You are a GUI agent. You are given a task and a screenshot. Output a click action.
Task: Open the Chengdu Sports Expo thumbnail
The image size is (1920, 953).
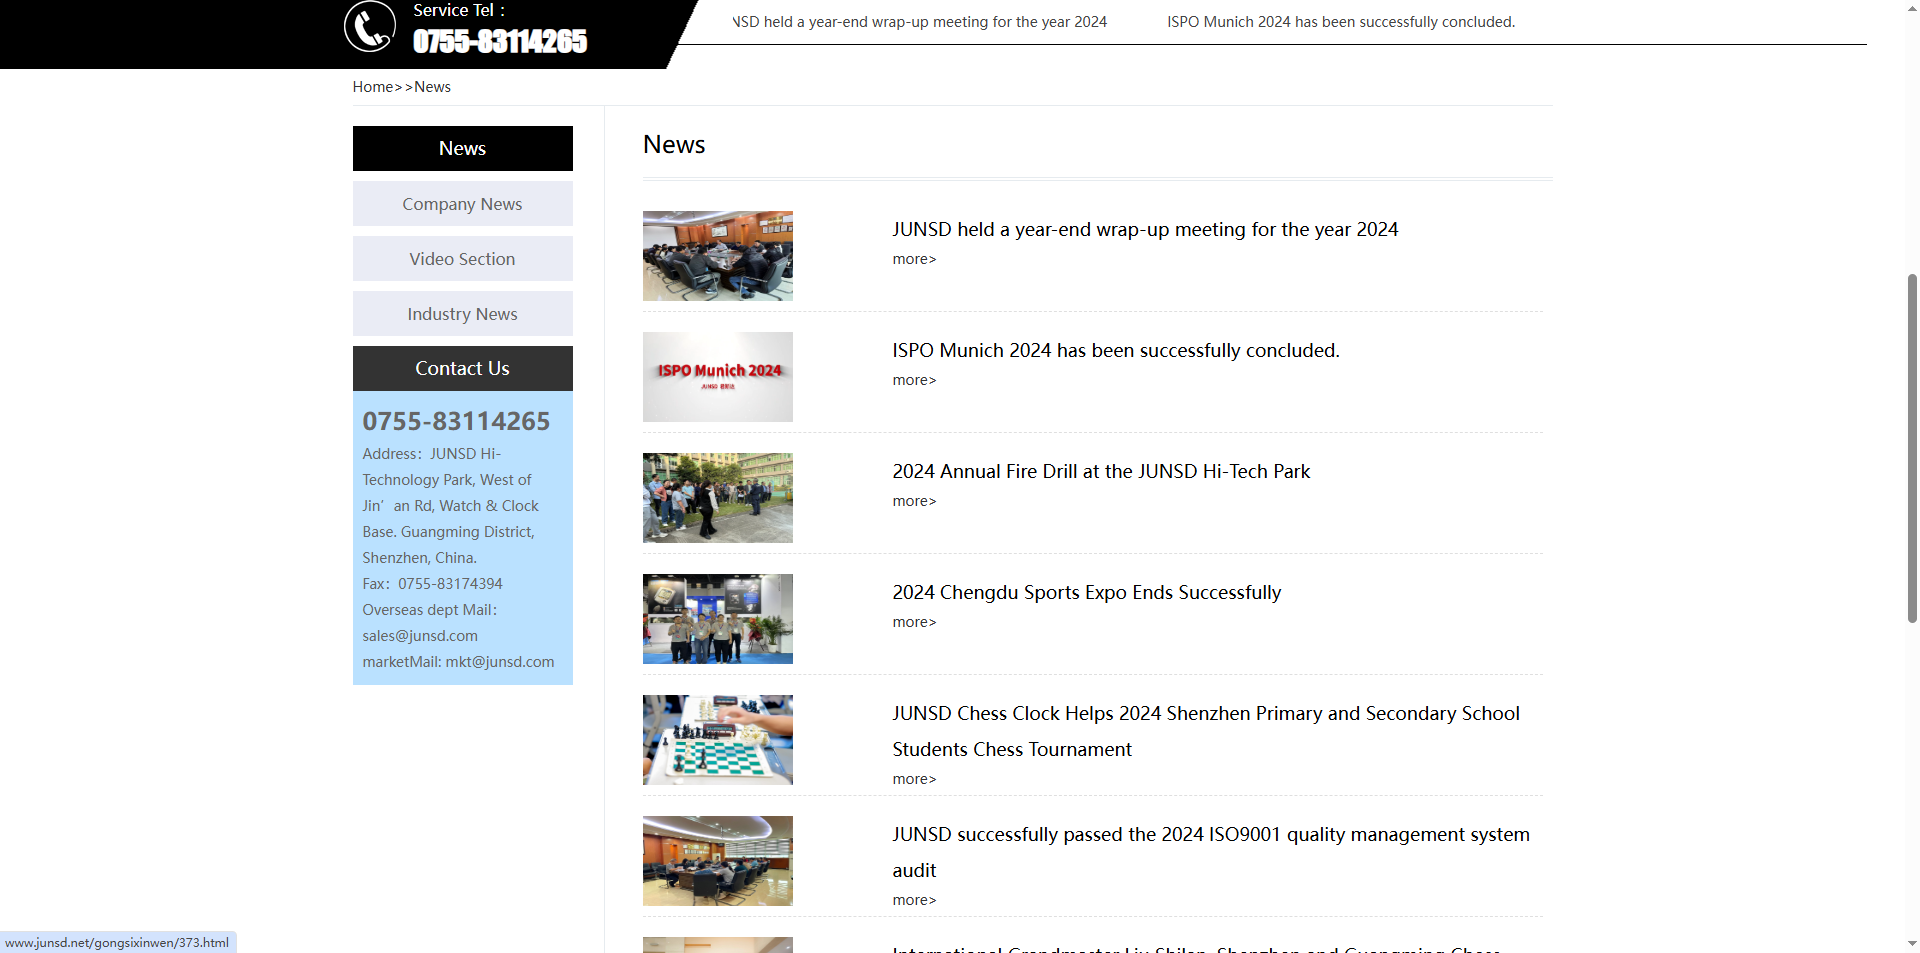point(718,619)
